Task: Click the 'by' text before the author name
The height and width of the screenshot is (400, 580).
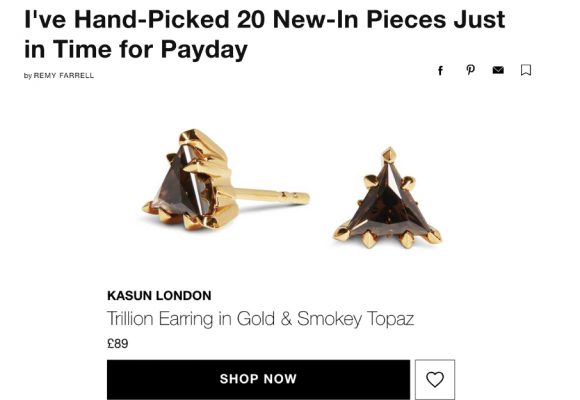Action: 28,76
